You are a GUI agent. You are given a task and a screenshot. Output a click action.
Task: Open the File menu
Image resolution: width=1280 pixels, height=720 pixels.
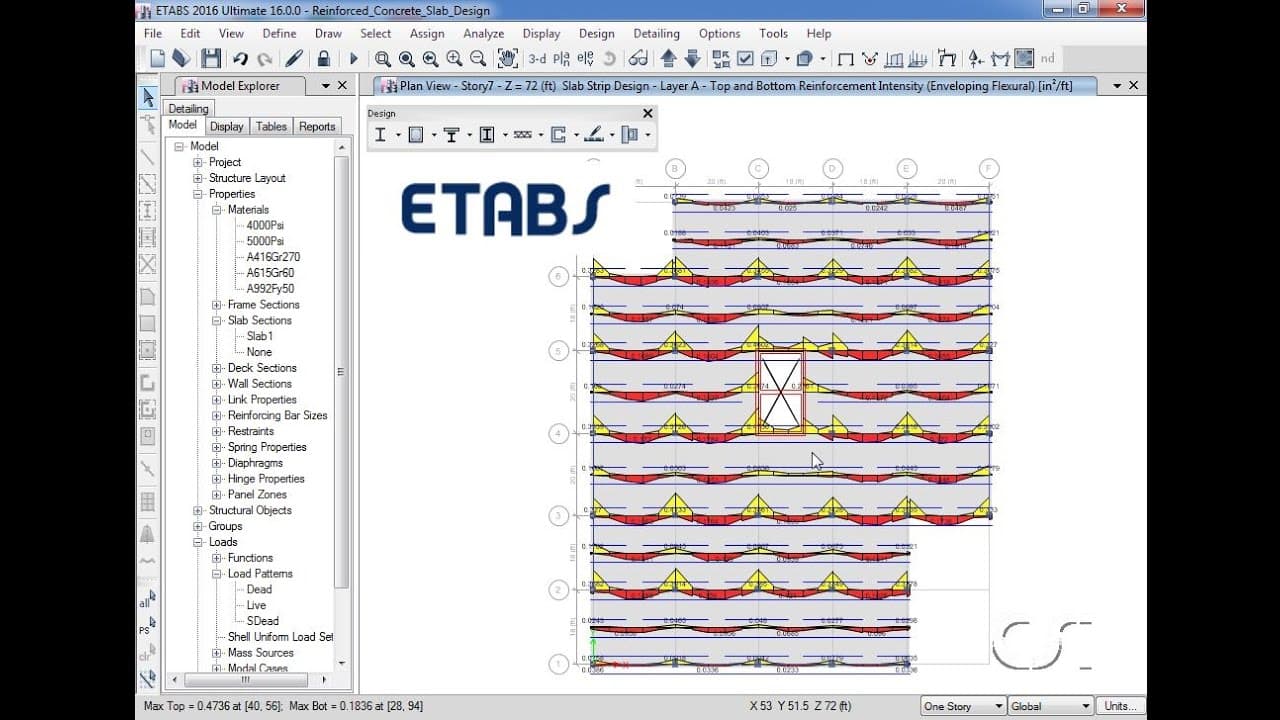153,33
